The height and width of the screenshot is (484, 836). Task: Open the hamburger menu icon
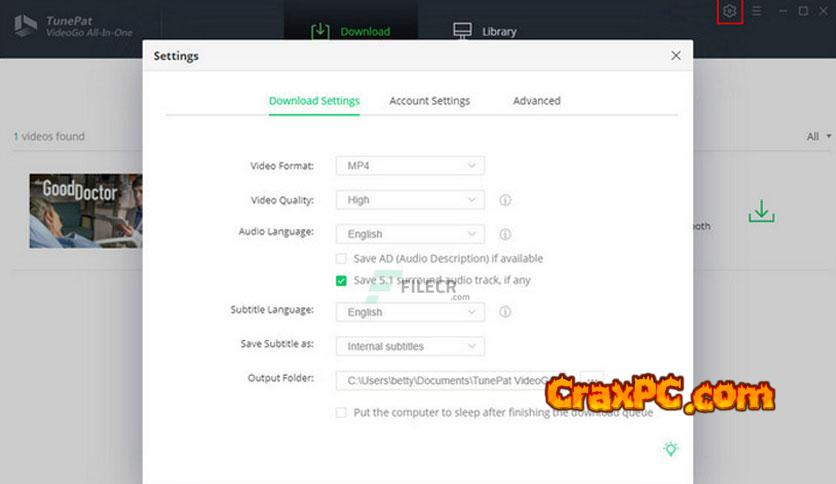756,11
